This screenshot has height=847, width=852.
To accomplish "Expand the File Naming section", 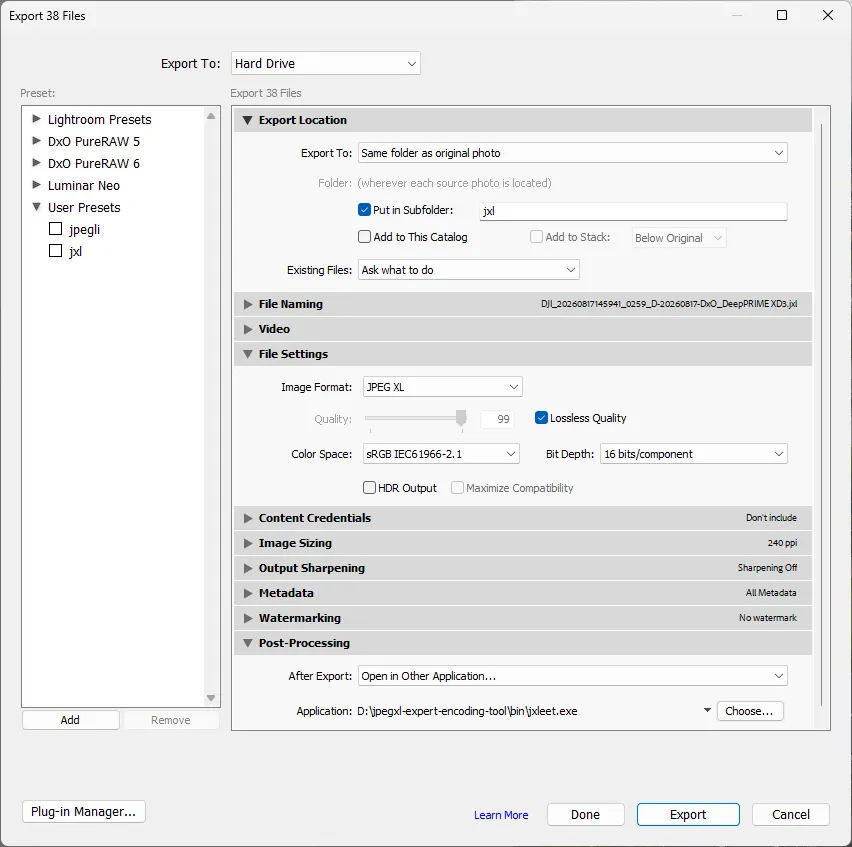I will pos(248,304).
